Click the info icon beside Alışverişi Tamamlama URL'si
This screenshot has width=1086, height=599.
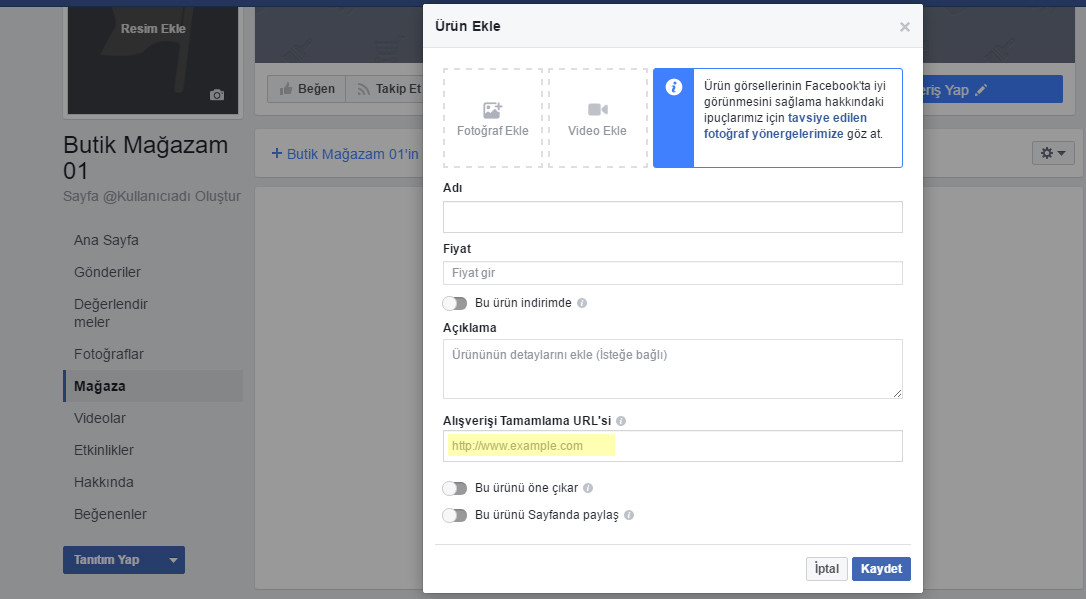(621, 421)
